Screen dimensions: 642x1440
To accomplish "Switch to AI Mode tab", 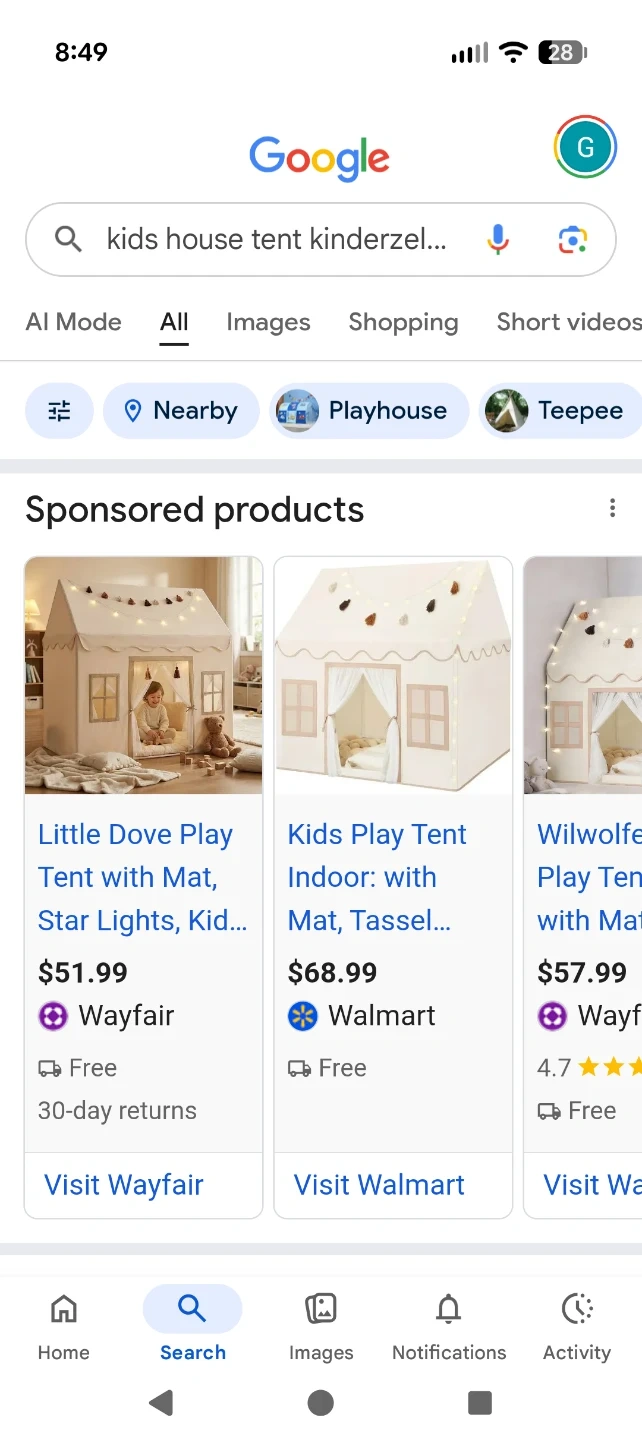I will (73, 322).
